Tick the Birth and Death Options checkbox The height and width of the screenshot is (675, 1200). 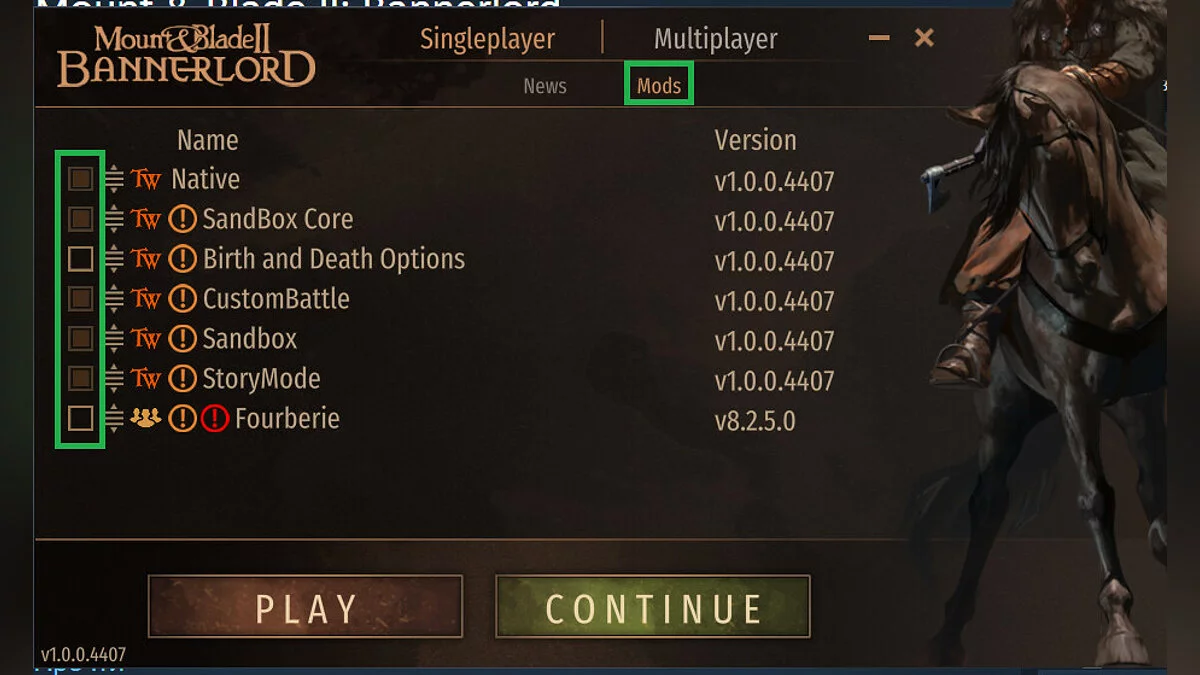[x=80, y=259]
